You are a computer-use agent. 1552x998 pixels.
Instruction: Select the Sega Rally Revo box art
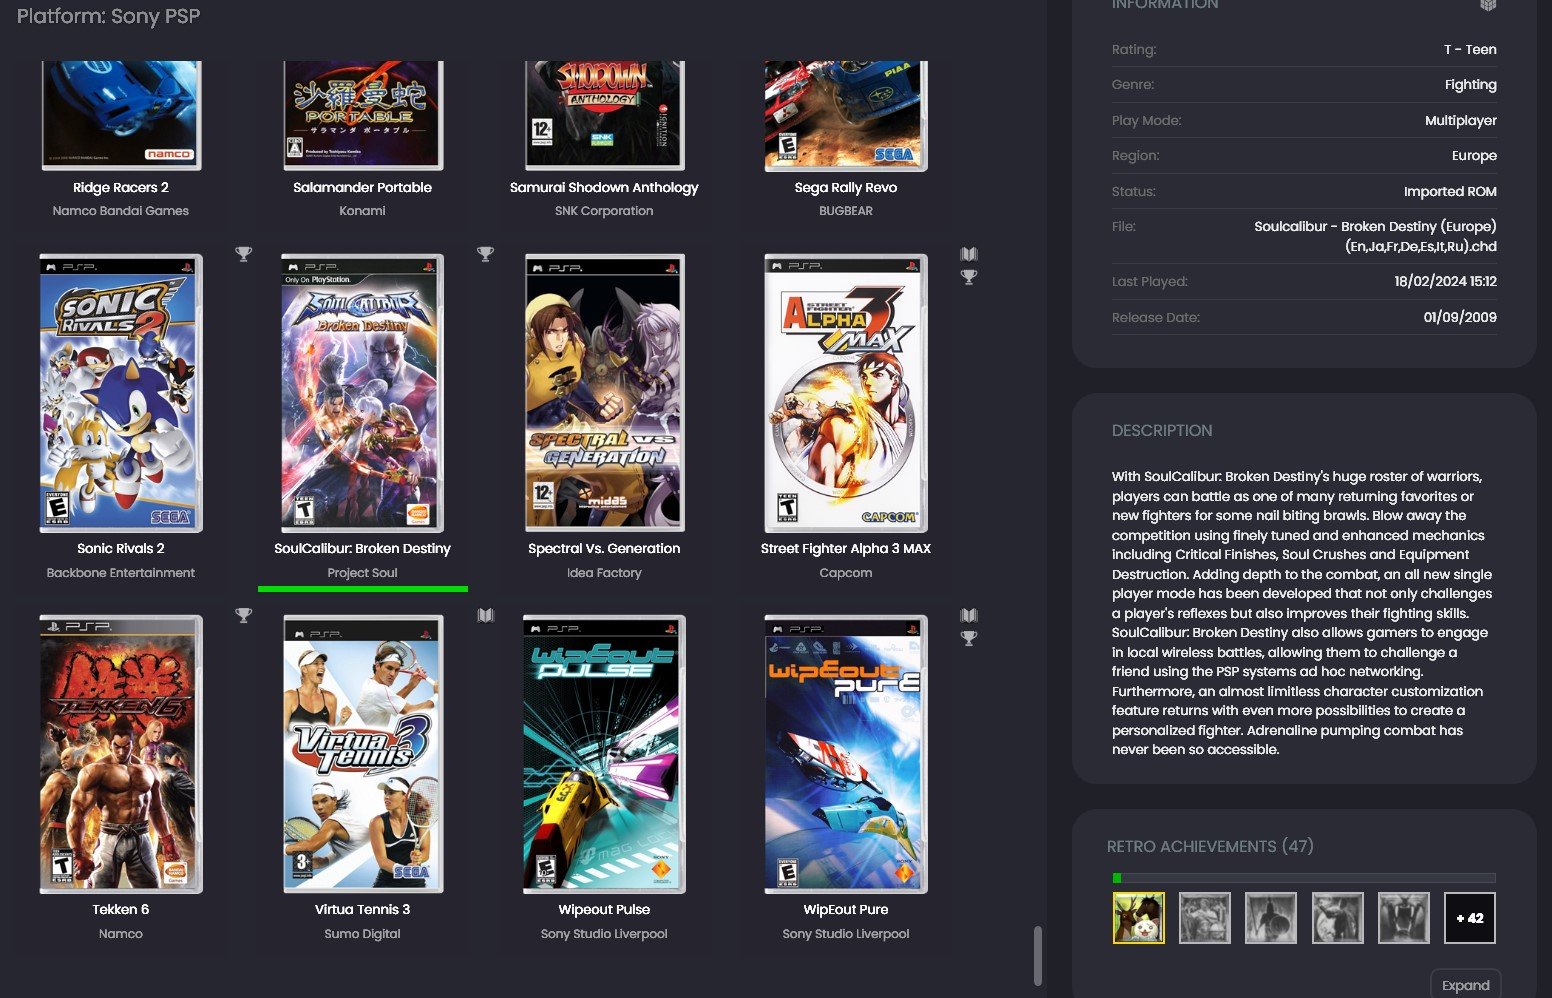(846, 115)
